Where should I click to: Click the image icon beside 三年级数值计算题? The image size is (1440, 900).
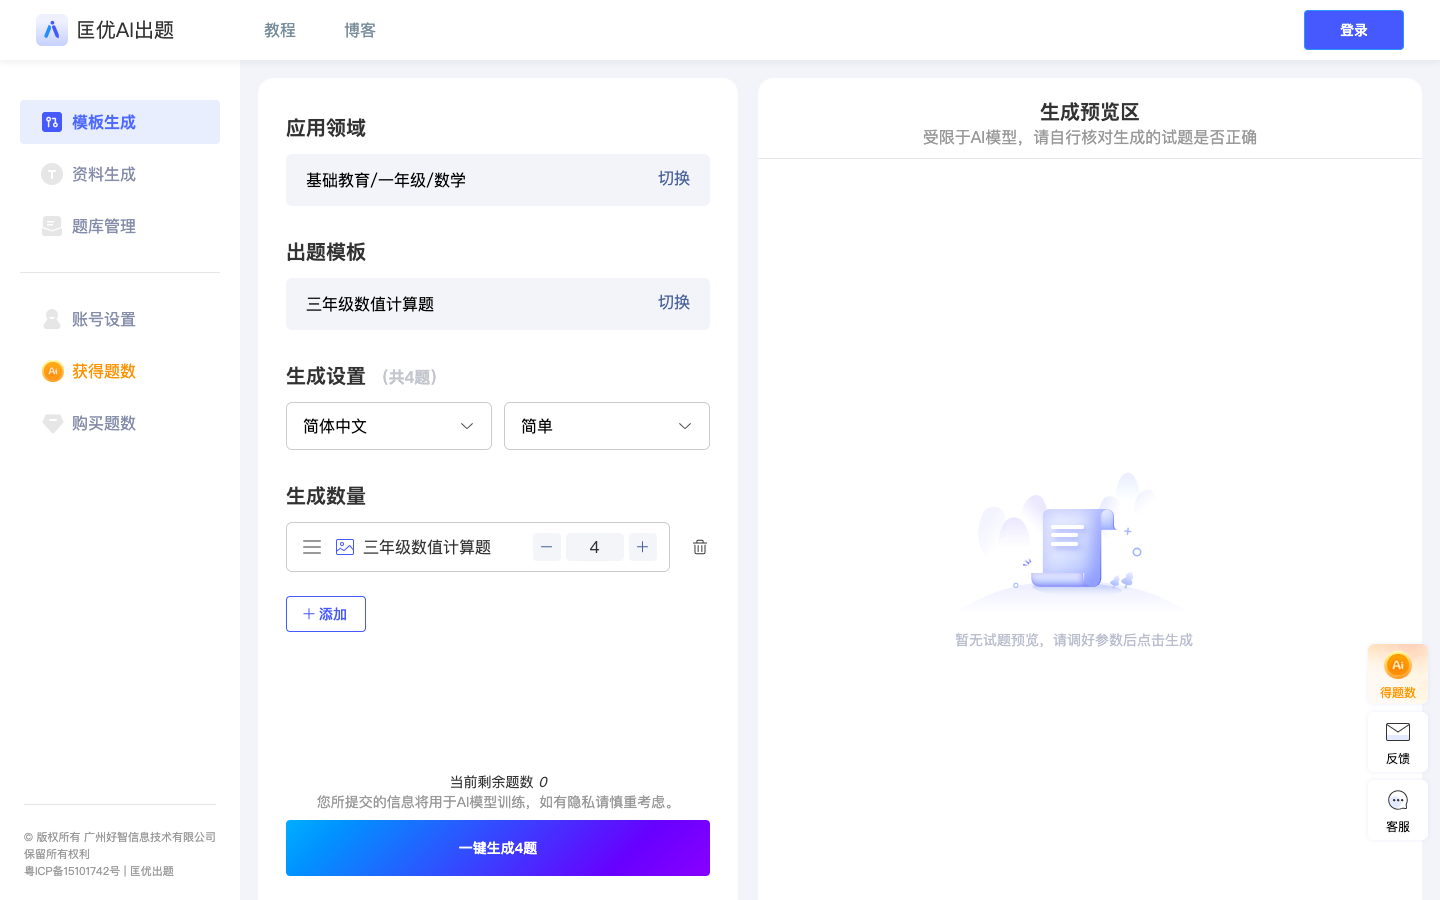tap(345, 547)
